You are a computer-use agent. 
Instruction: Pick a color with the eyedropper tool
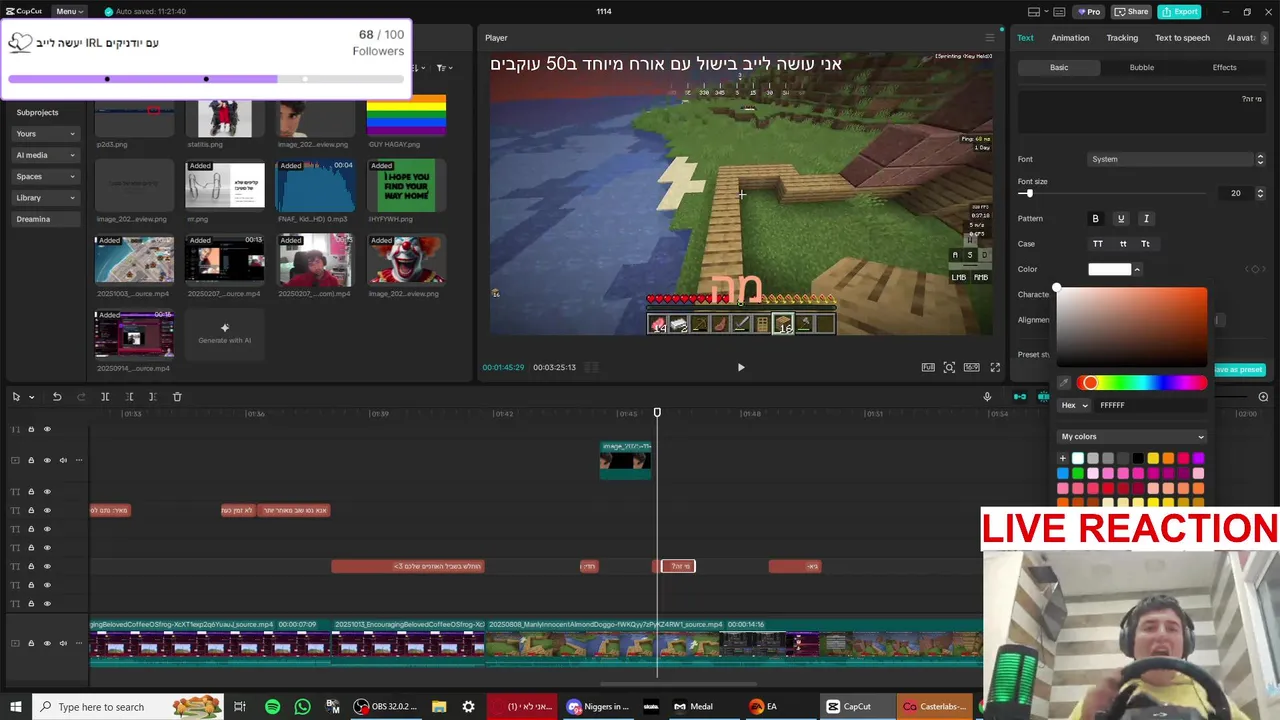1064,383
